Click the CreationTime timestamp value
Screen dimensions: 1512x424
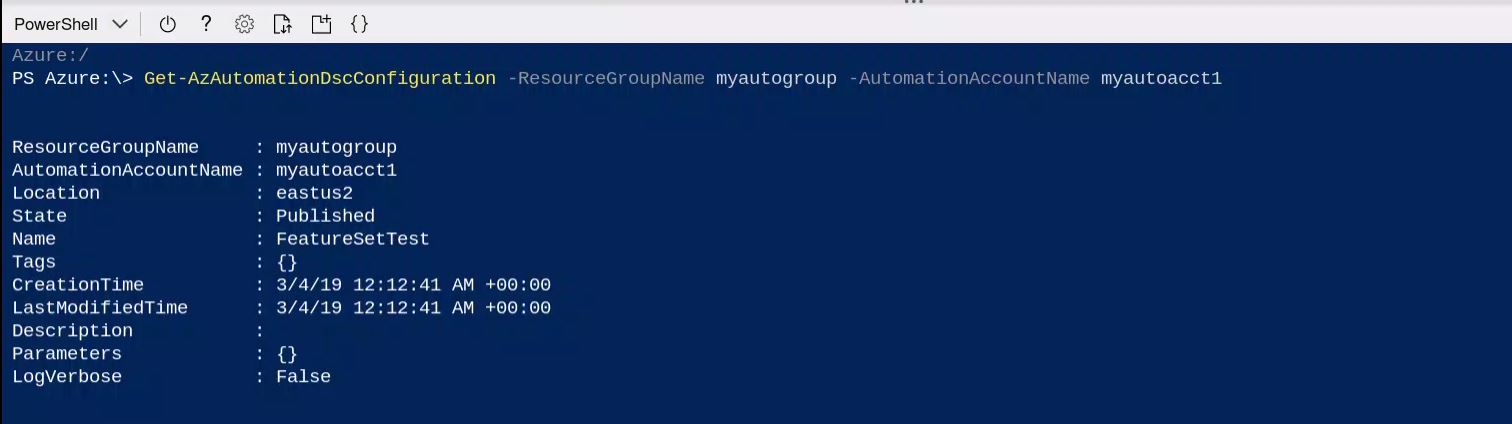pyautogui.click(x=413, y=285)
